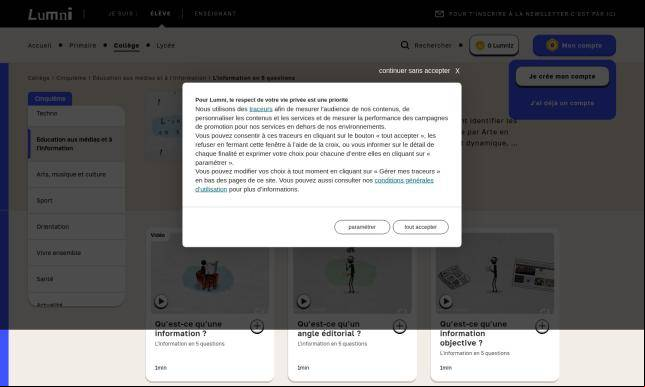Open the newsletter envelope icon
645x387 pixels.
pyautogui.click(x=439, y=14)
